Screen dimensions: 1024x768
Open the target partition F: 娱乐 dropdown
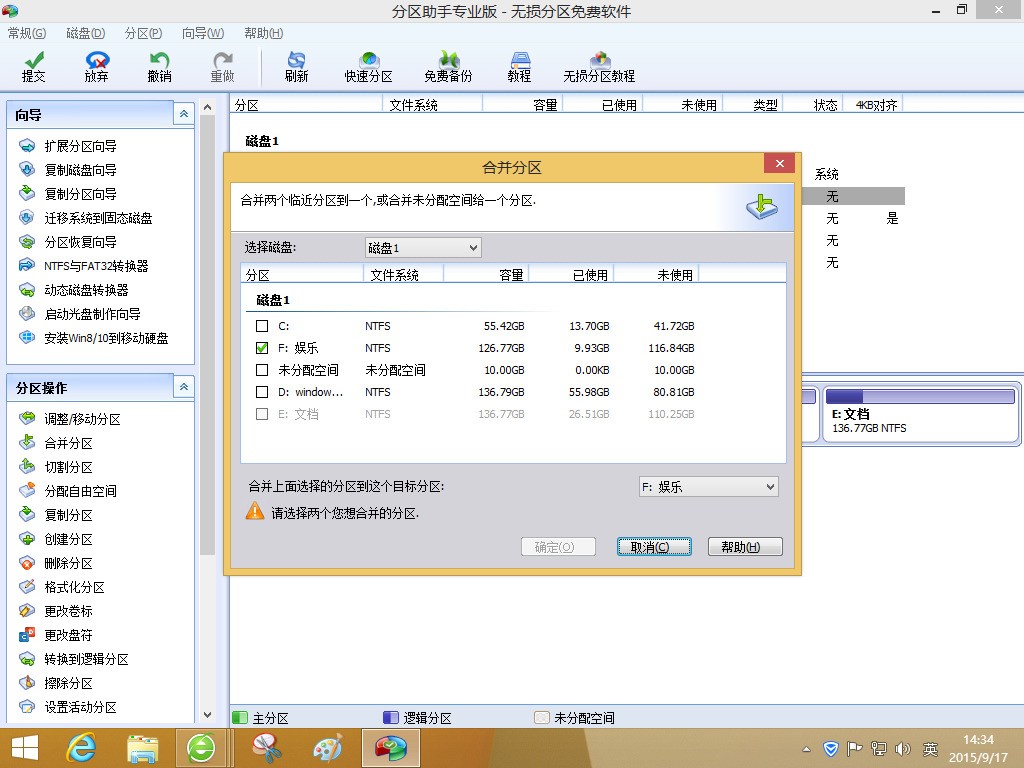click(708, 487)
